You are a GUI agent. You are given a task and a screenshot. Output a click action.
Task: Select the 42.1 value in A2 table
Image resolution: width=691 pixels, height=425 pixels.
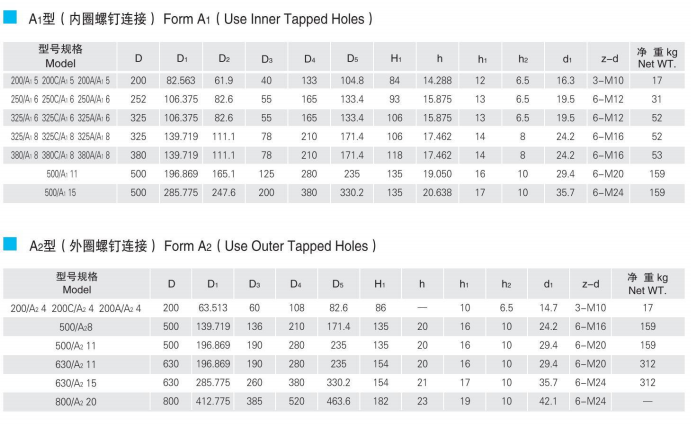tap(547, 401)
